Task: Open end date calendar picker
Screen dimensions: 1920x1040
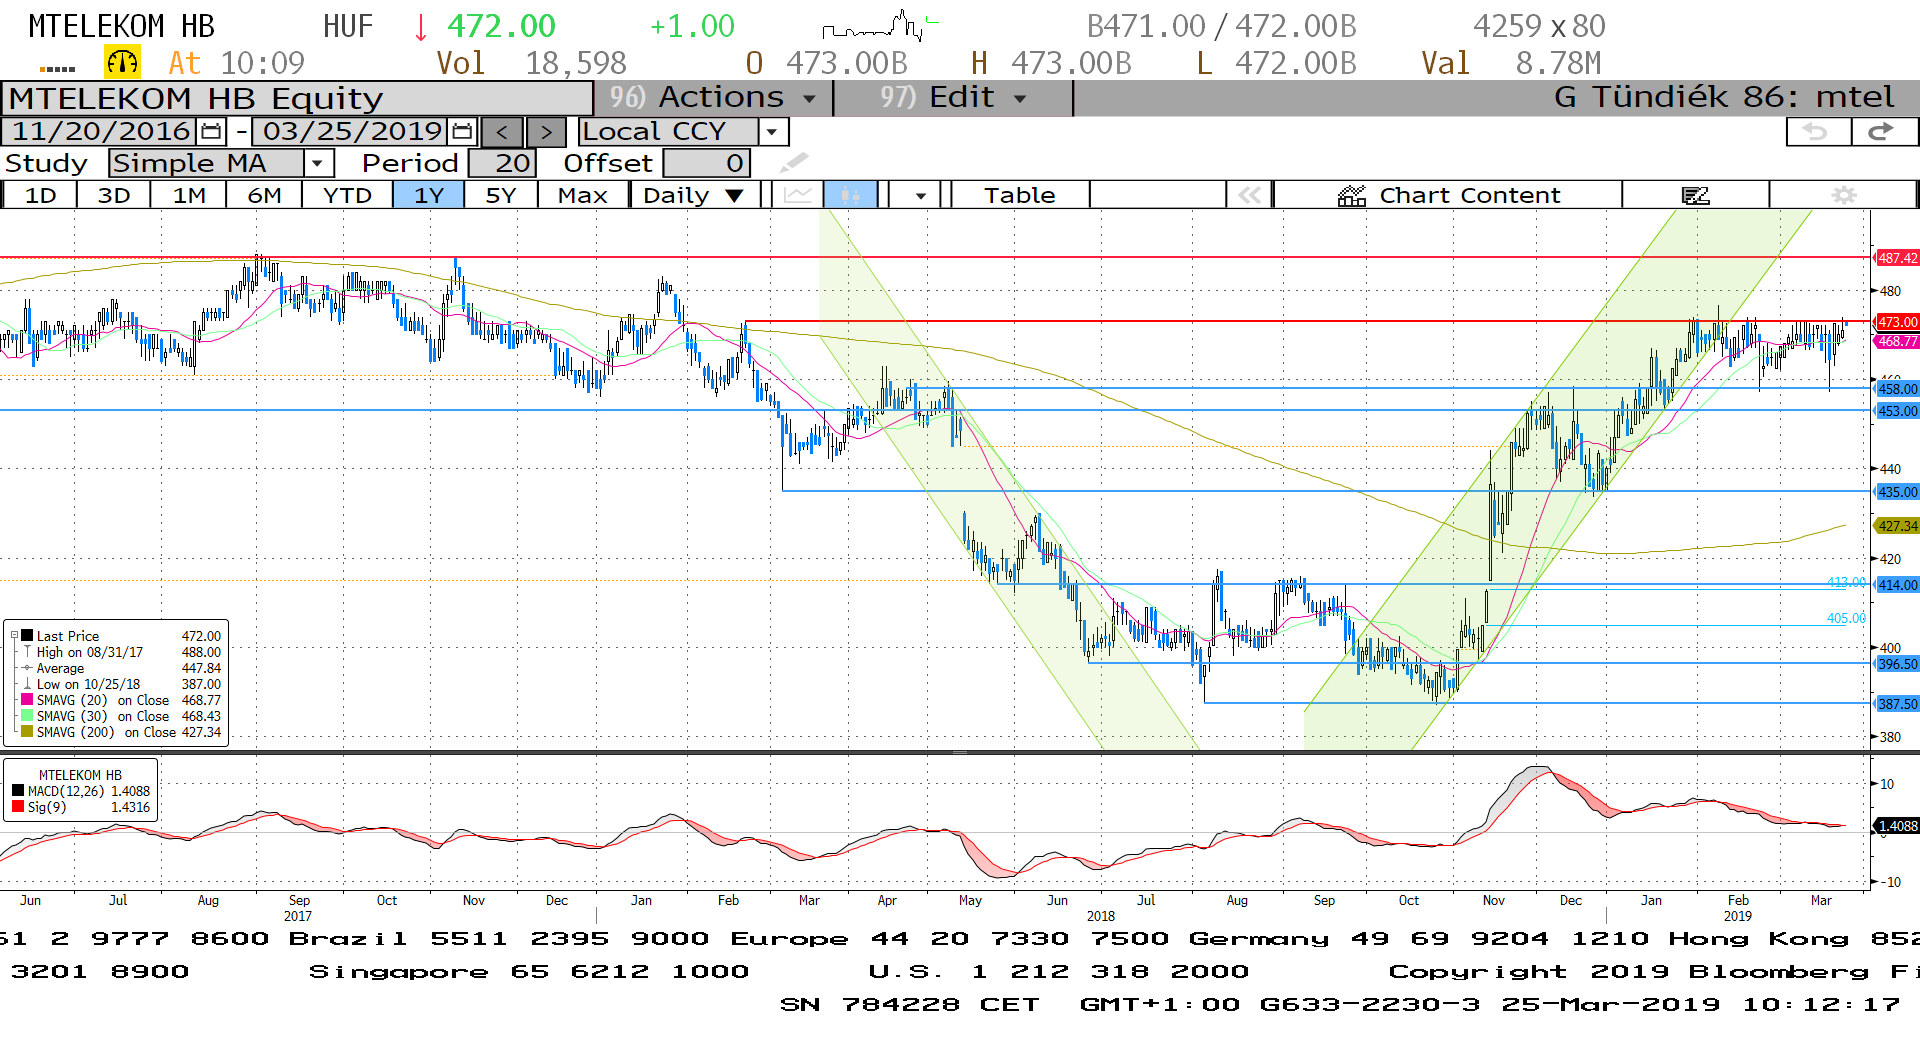Action: click(x=462, y=132)
